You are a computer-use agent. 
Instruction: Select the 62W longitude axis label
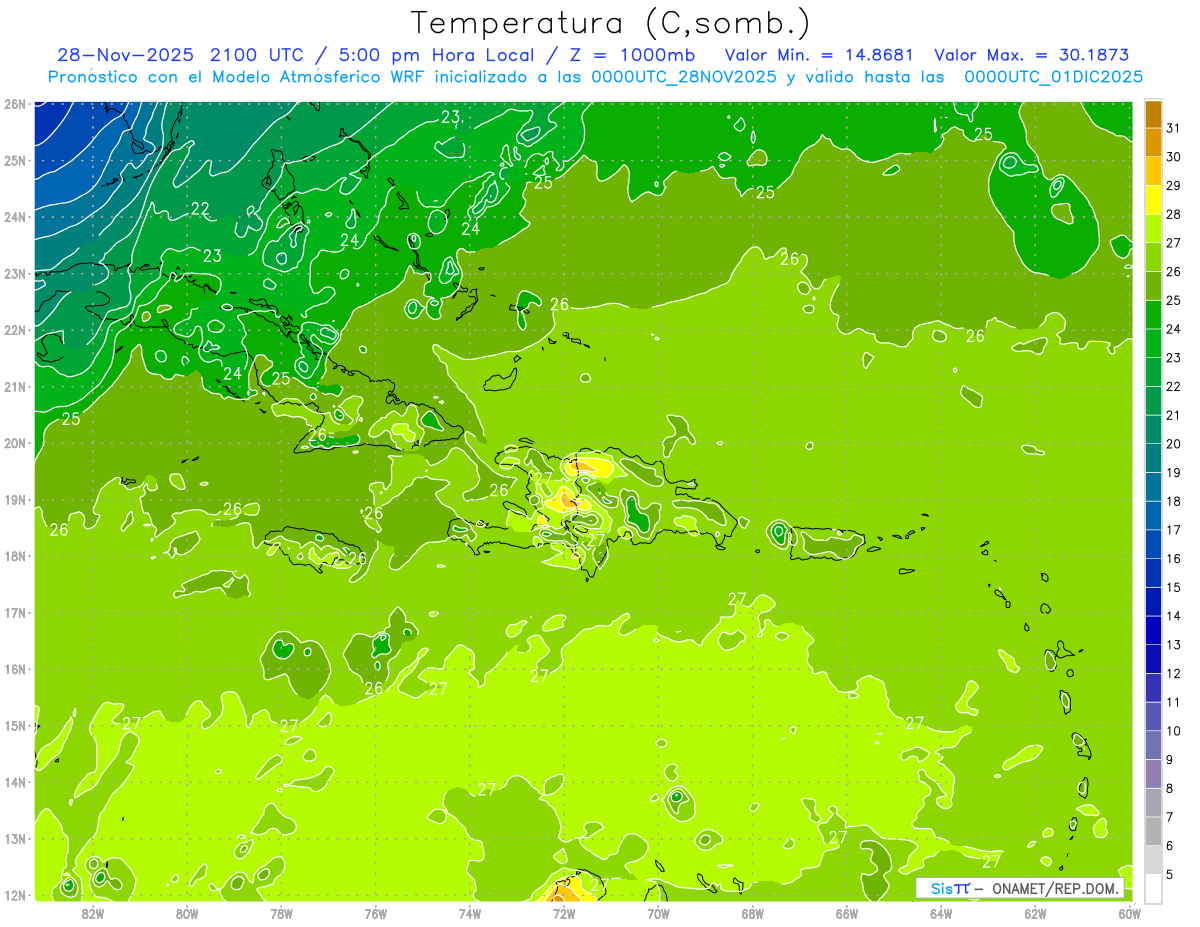(1035, 912)
